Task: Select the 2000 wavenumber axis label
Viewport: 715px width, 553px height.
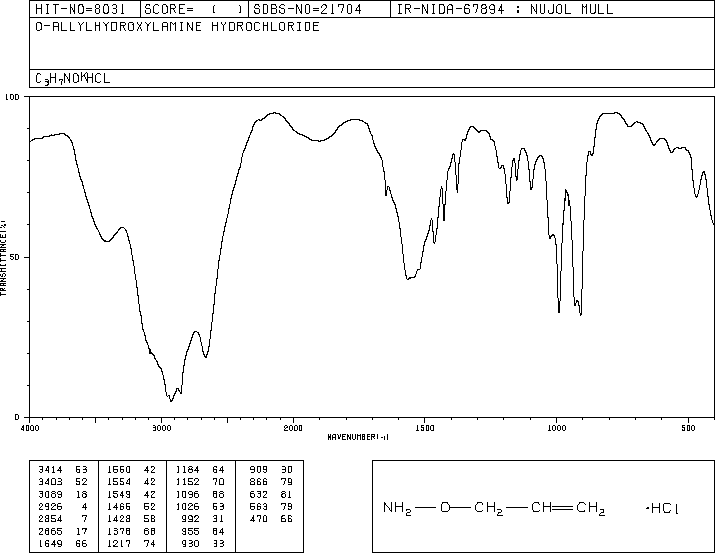Action: click(293, 428)
